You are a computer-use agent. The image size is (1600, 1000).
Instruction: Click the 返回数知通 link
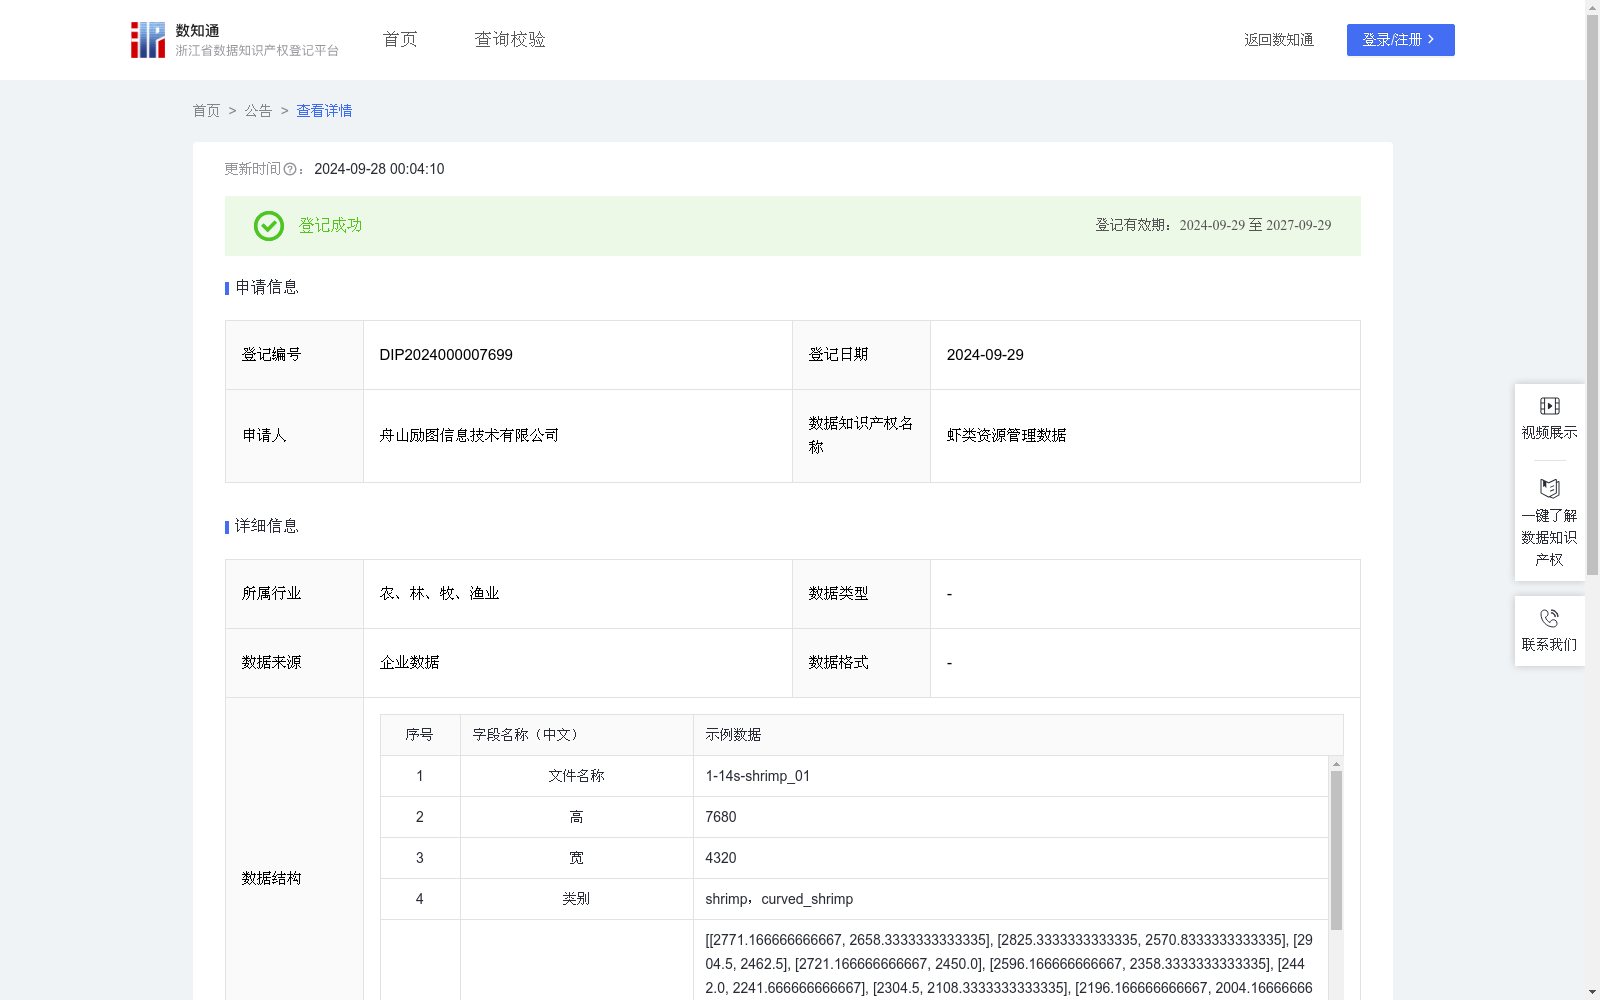pos(1279,40)
